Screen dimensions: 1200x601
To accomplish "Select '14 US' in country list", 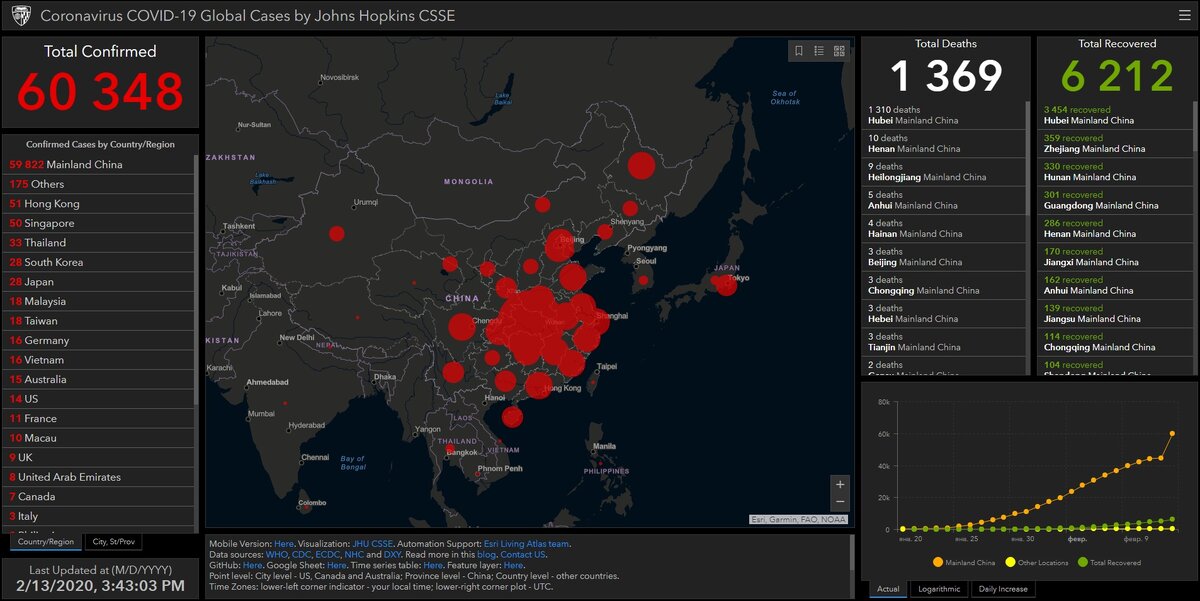I will click(x=99, y=398).
